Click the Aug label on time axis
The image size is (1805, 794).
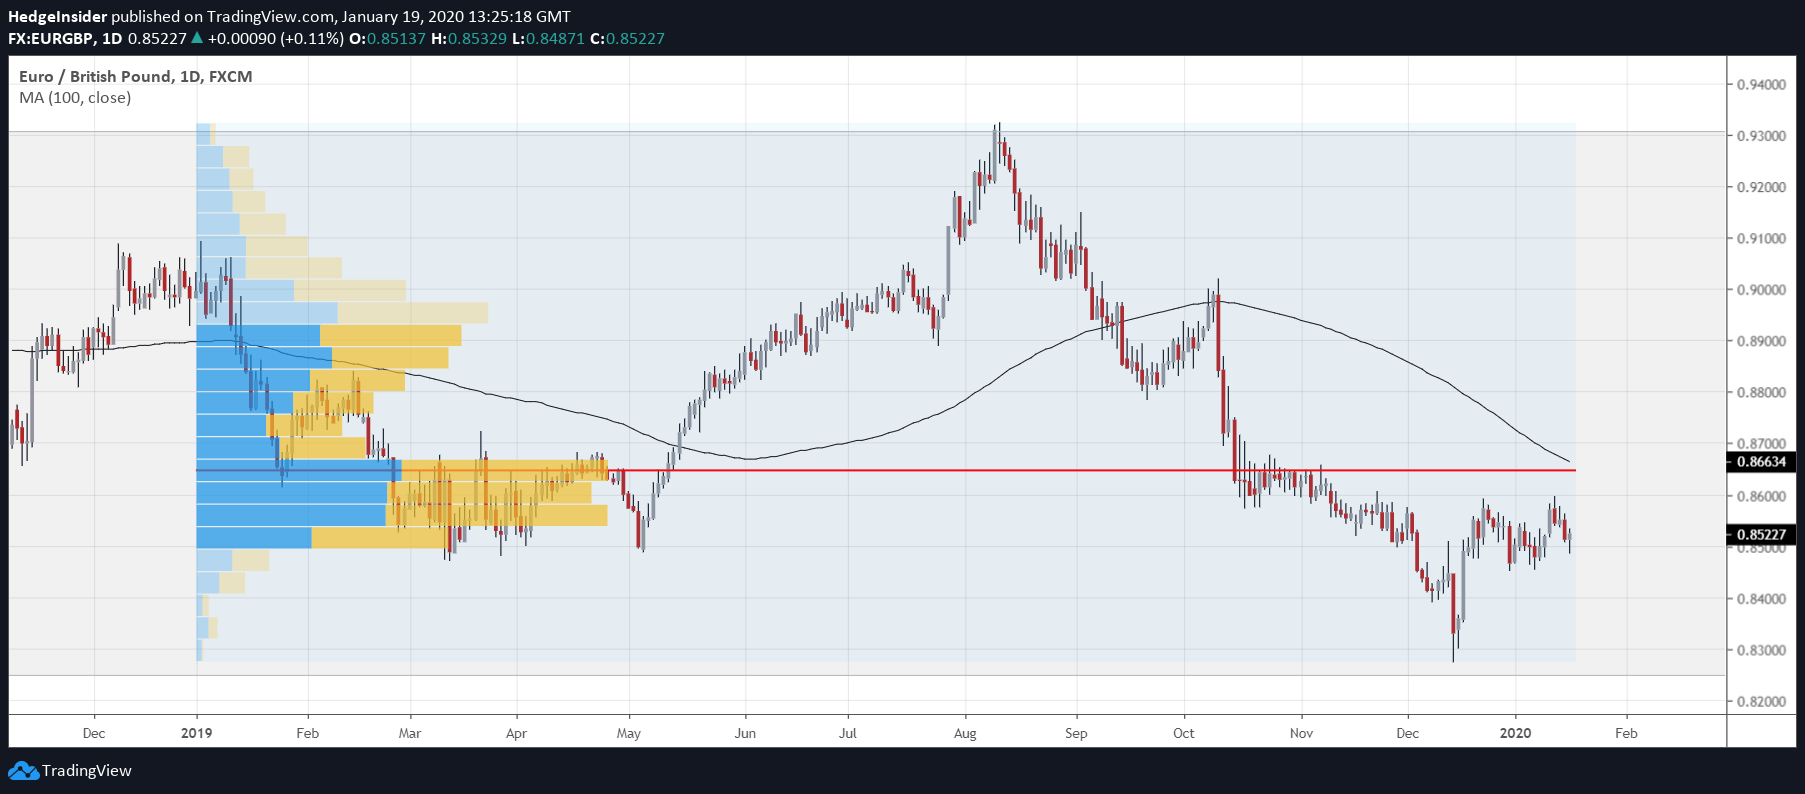coord(965,733)
